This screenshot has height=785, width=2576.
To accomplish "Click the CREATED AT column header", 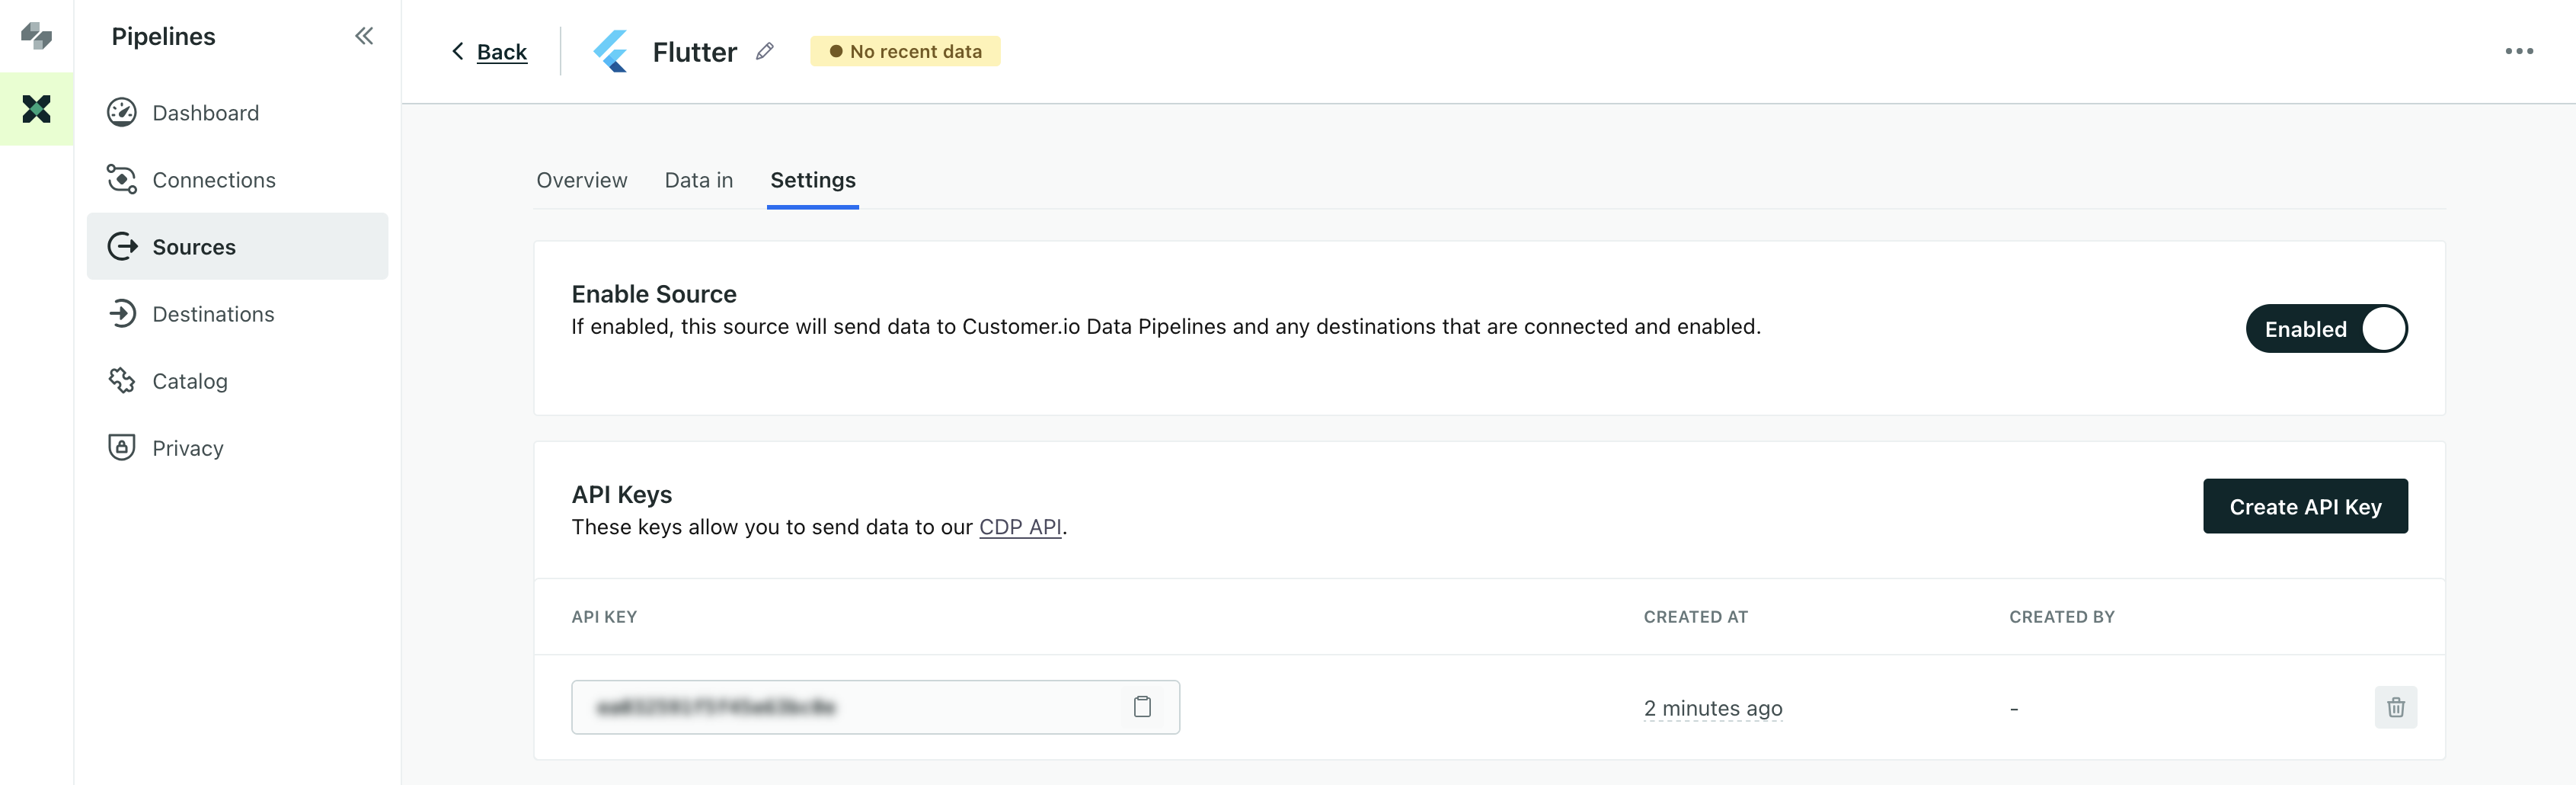I will [1696, 617].
